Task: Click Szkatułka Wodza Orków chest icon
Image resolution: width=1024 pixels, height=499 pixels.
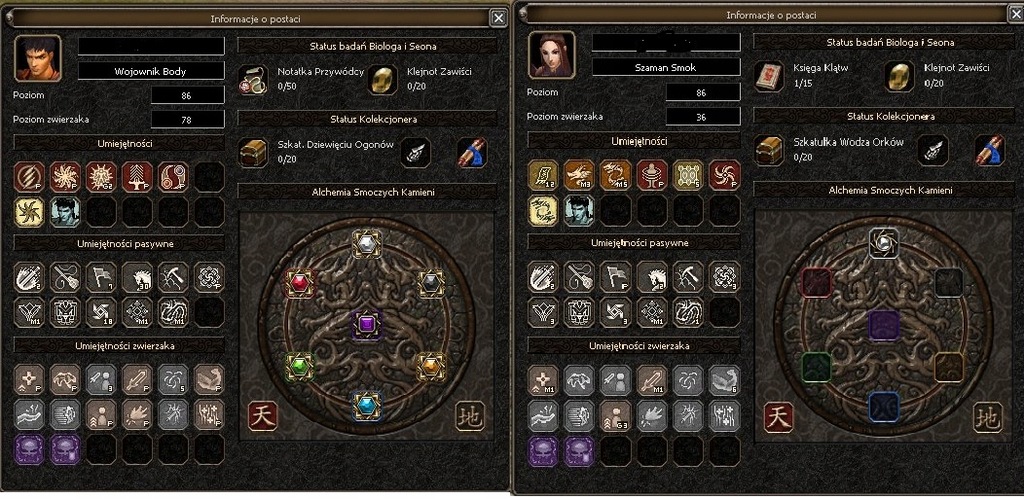Action: [x=769, y=150]
